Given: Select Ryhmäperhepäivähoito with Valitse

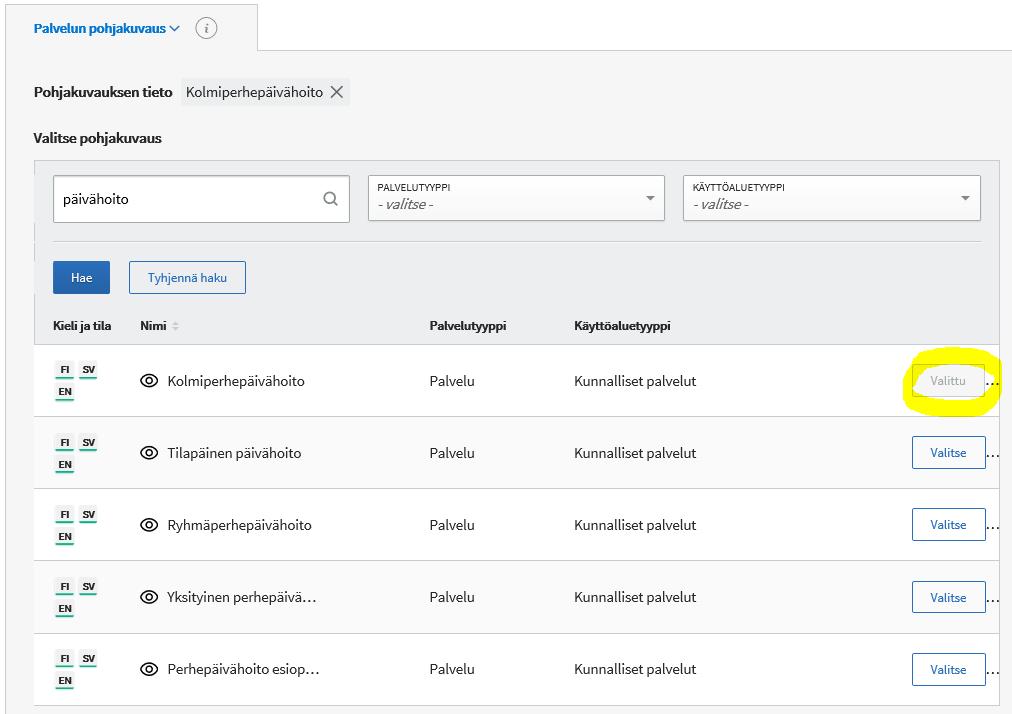Looking at the screenshot, I should click(948, 525).
